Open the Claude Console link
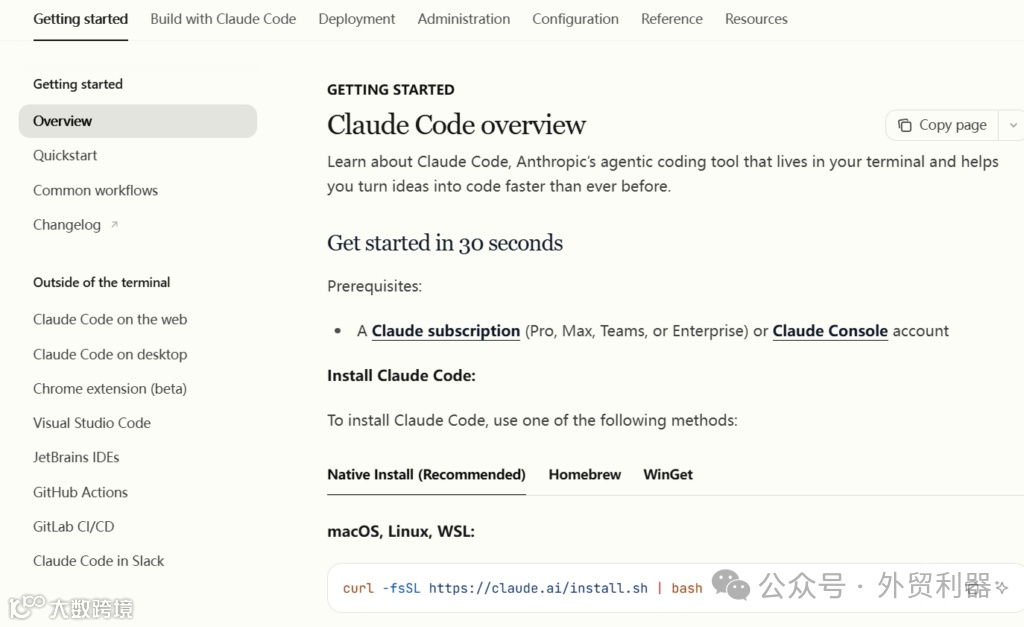 pos(830,331)
